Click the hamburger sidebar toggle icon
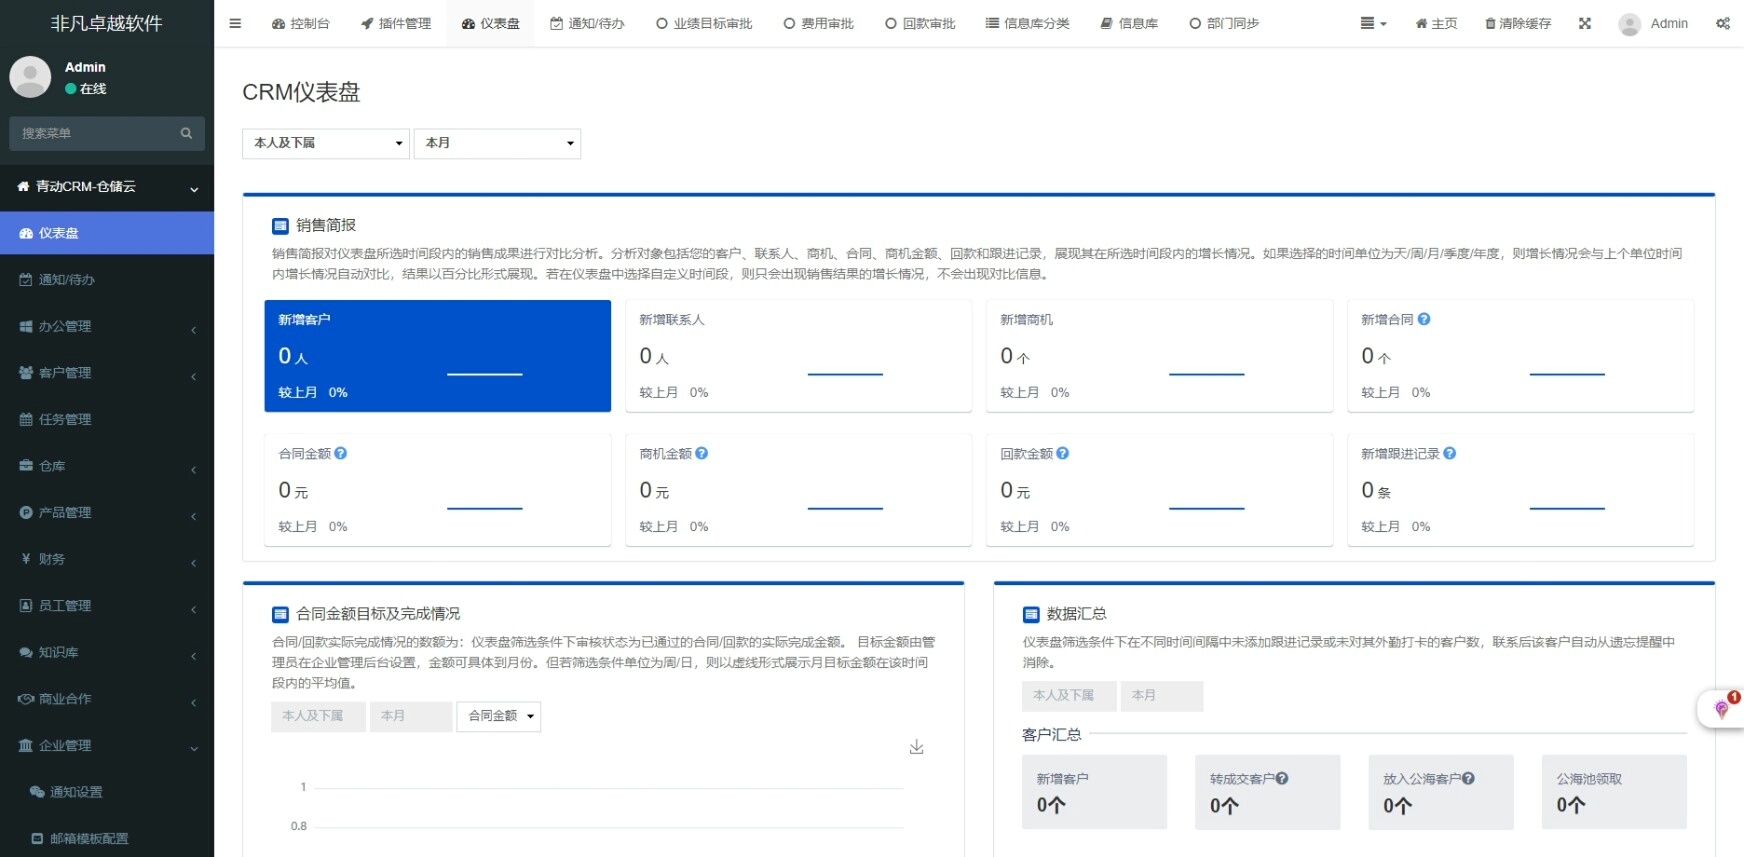 [x=235, y=23]
